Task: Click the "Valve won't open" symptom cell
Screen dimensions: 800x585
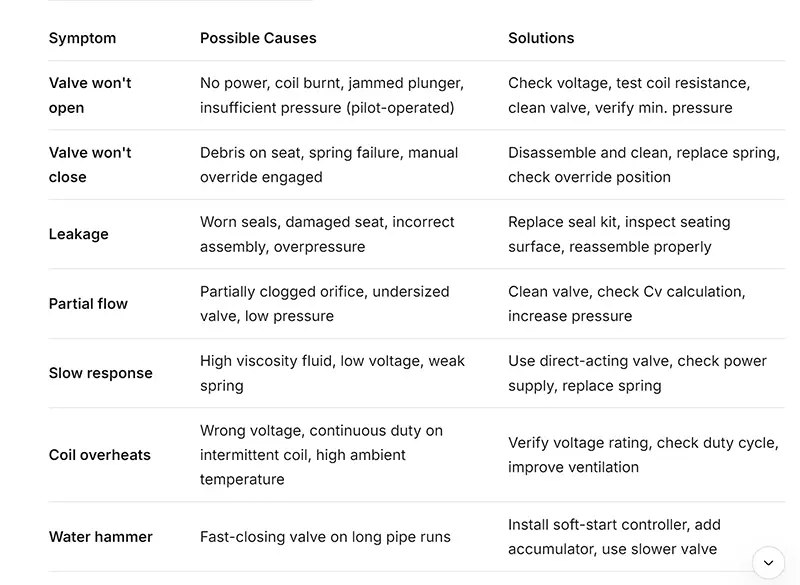Action: pos(90,95)
